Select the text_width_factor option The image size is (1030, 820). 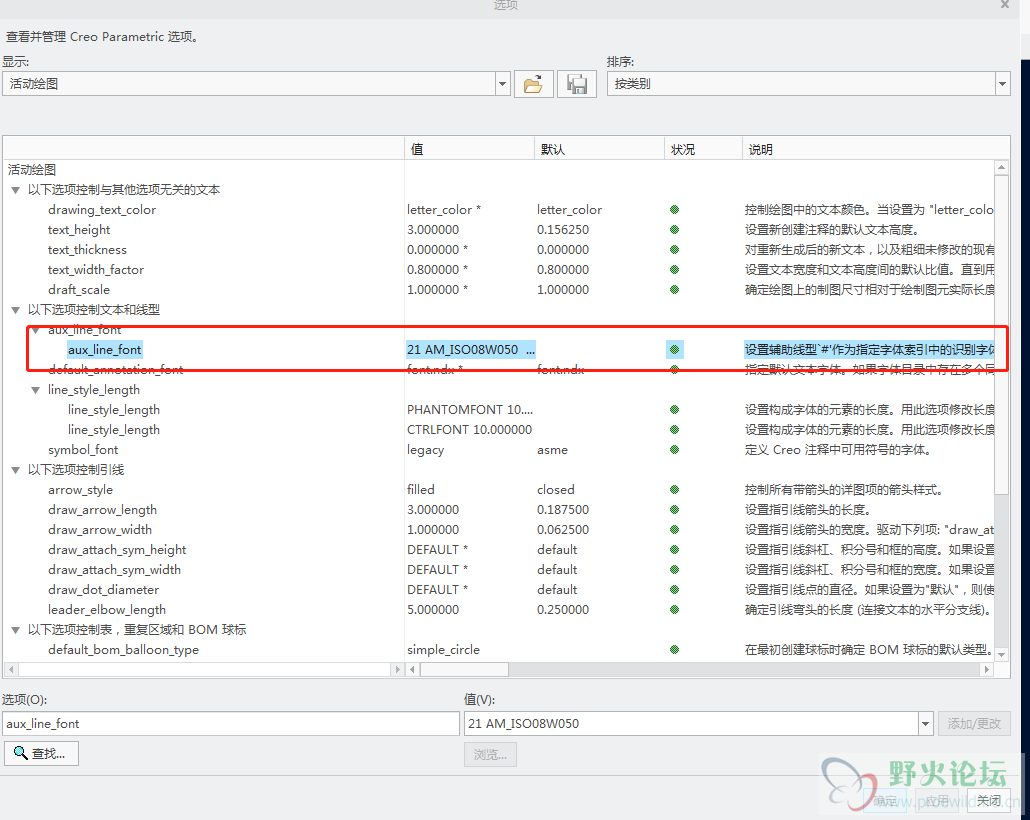tap(96, 269)
